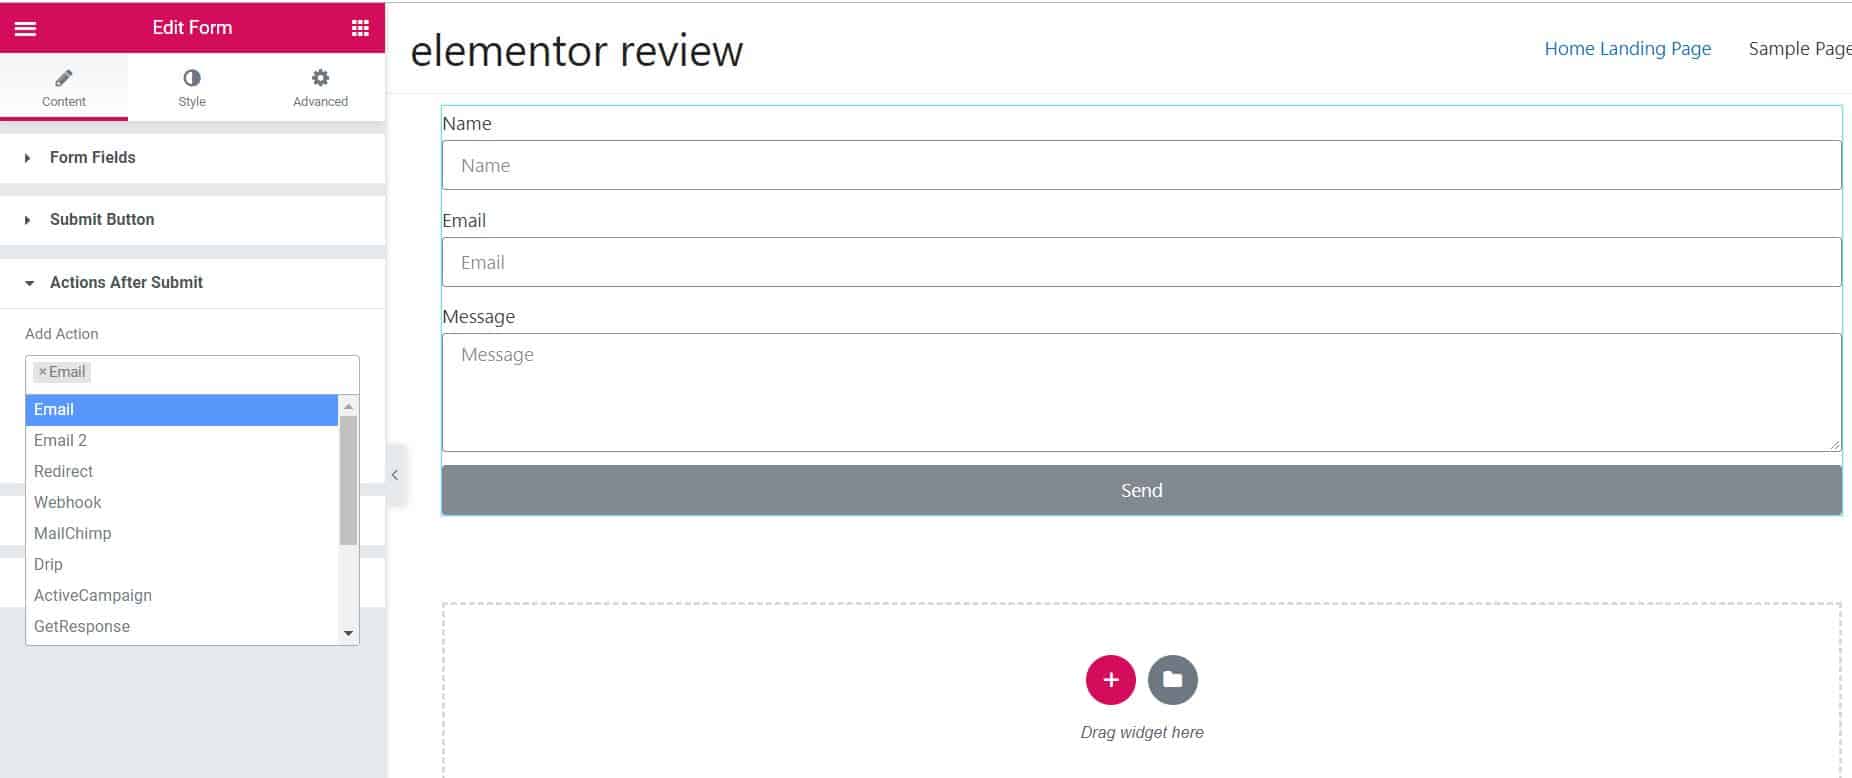The width and height of the screenshot is (1852, 778).
Task: Select the Style tab icon
Action: pos(191,76)
